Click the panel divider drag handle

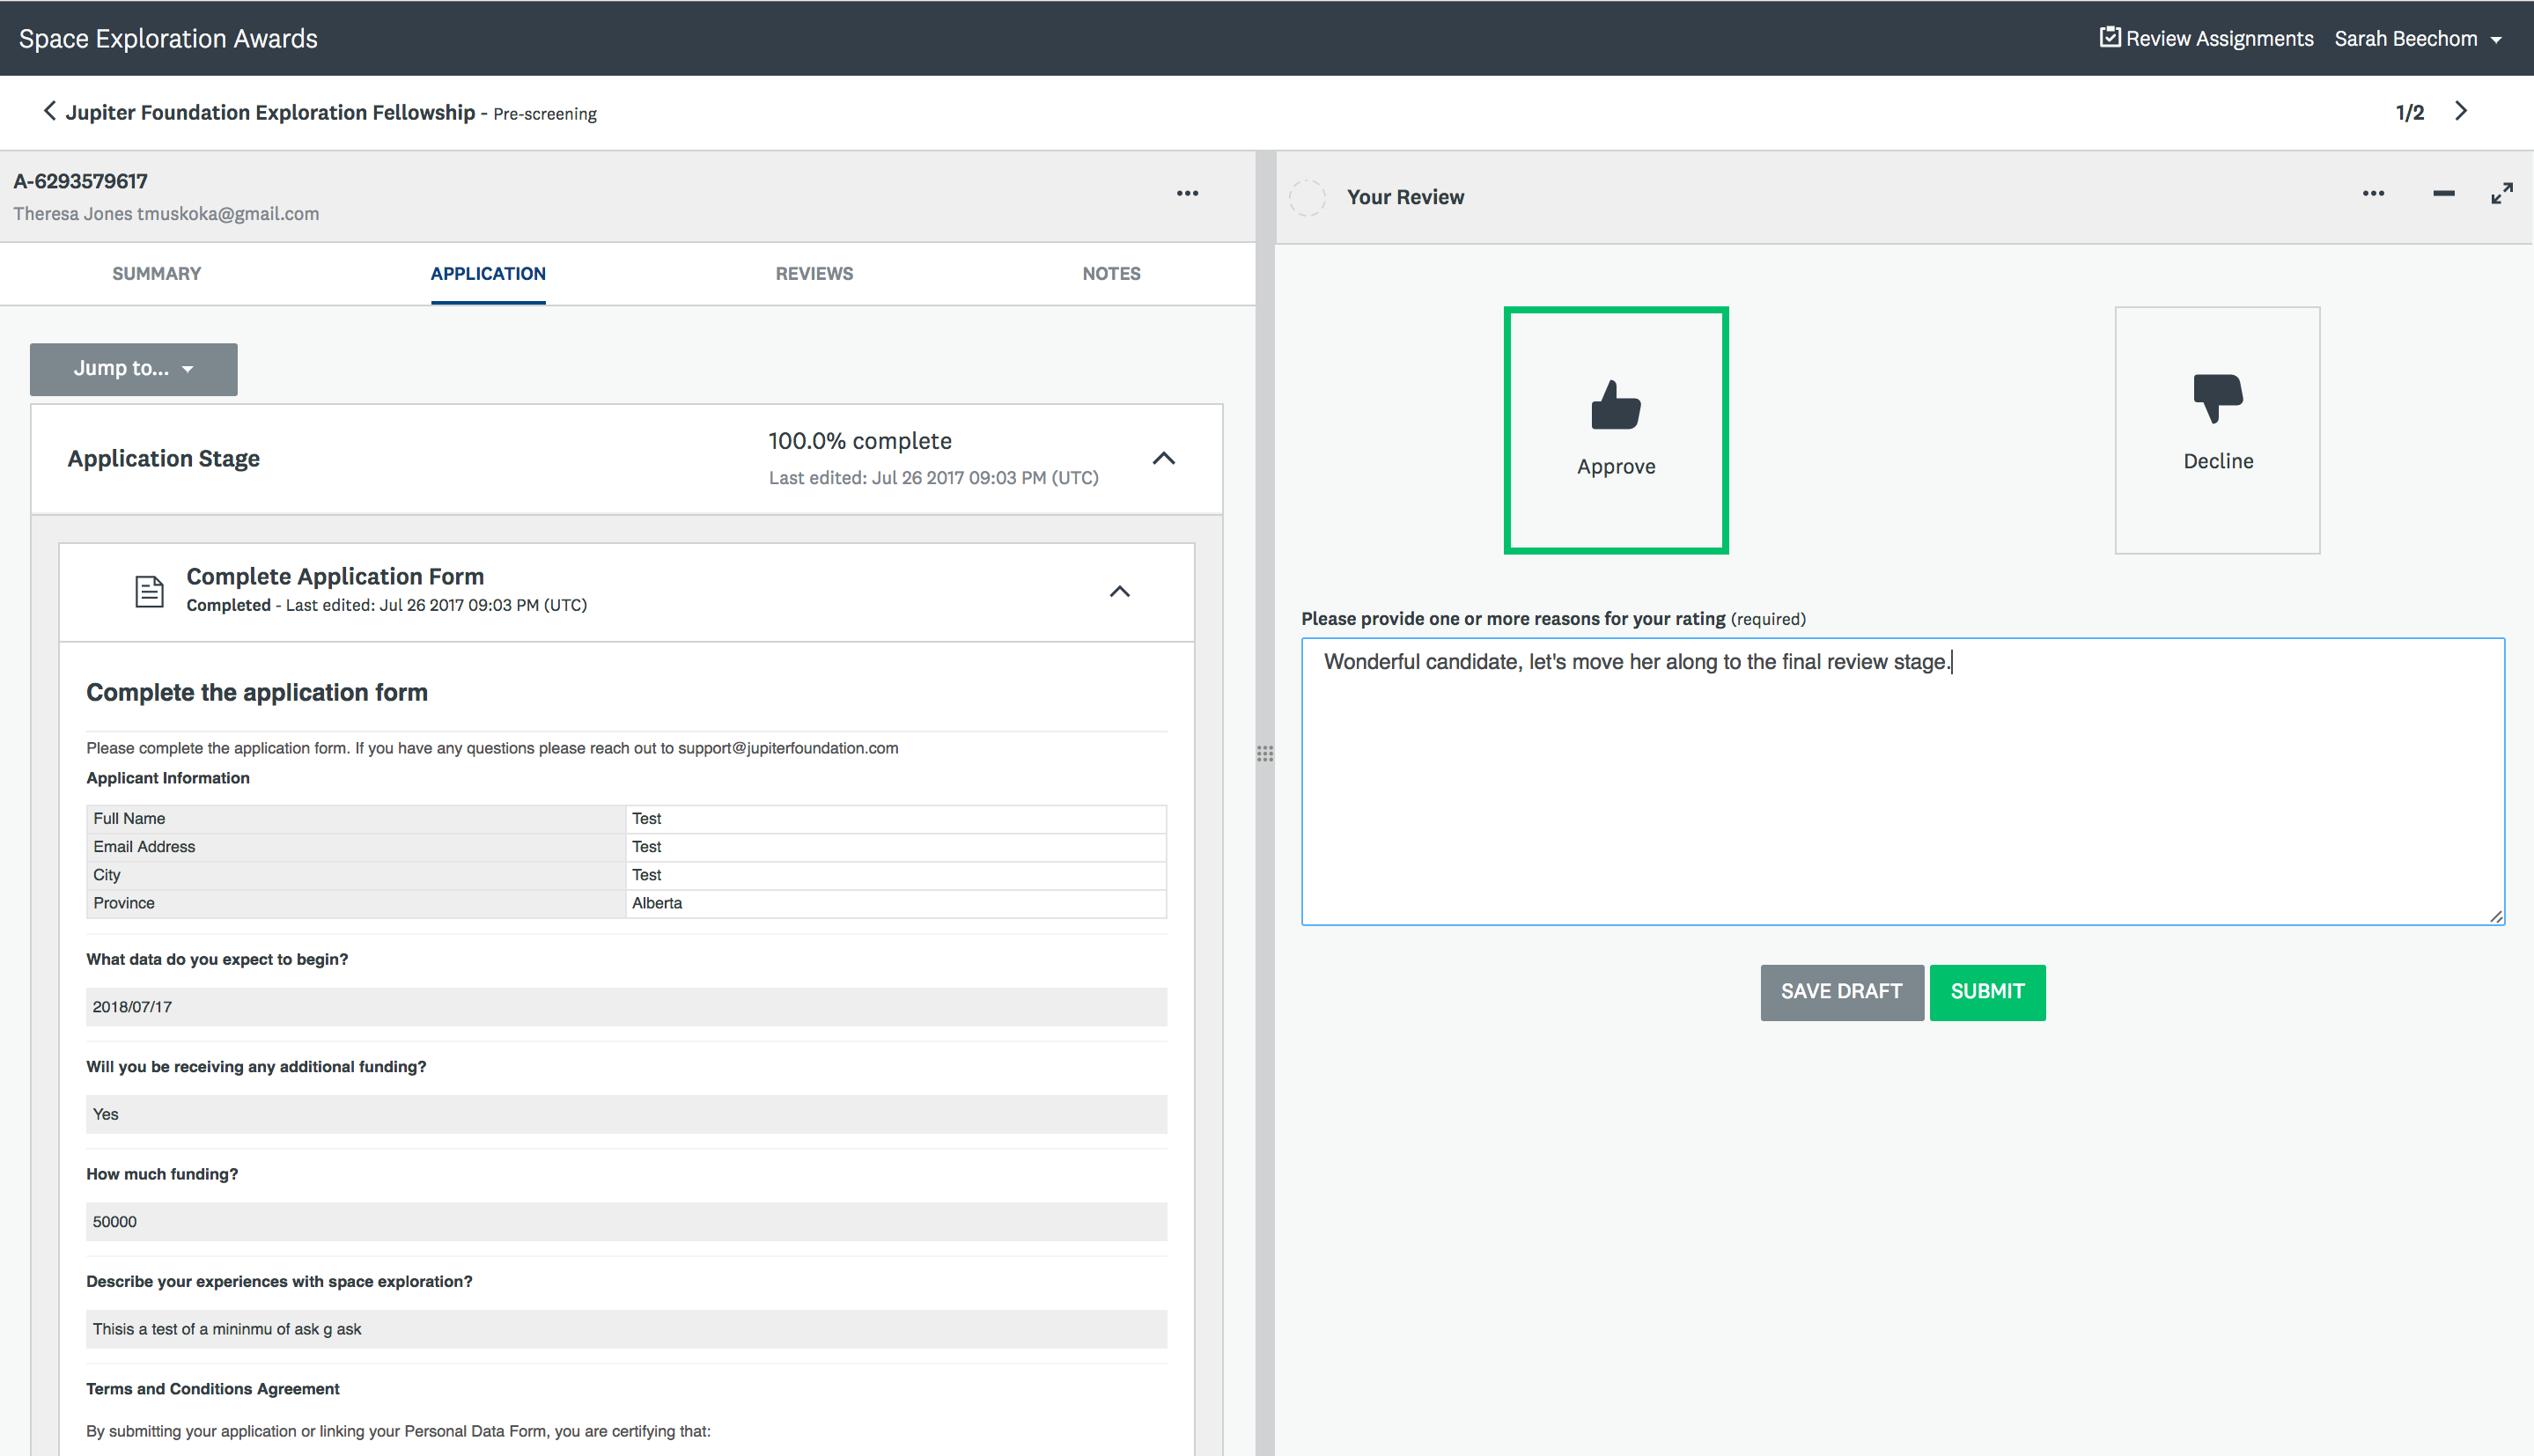[x=1265, y=754]
